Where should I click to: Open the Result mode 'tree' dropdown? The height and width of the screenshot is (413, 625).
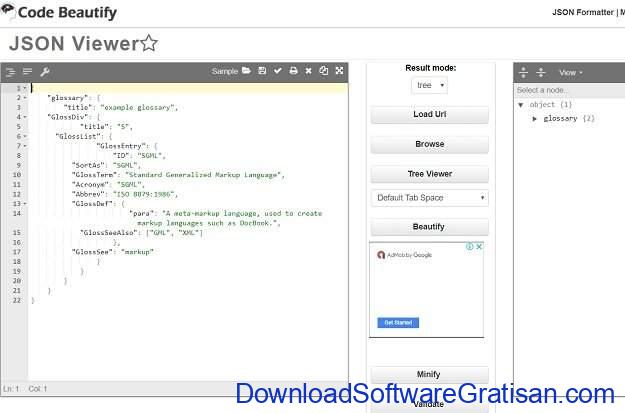[430, 85]
